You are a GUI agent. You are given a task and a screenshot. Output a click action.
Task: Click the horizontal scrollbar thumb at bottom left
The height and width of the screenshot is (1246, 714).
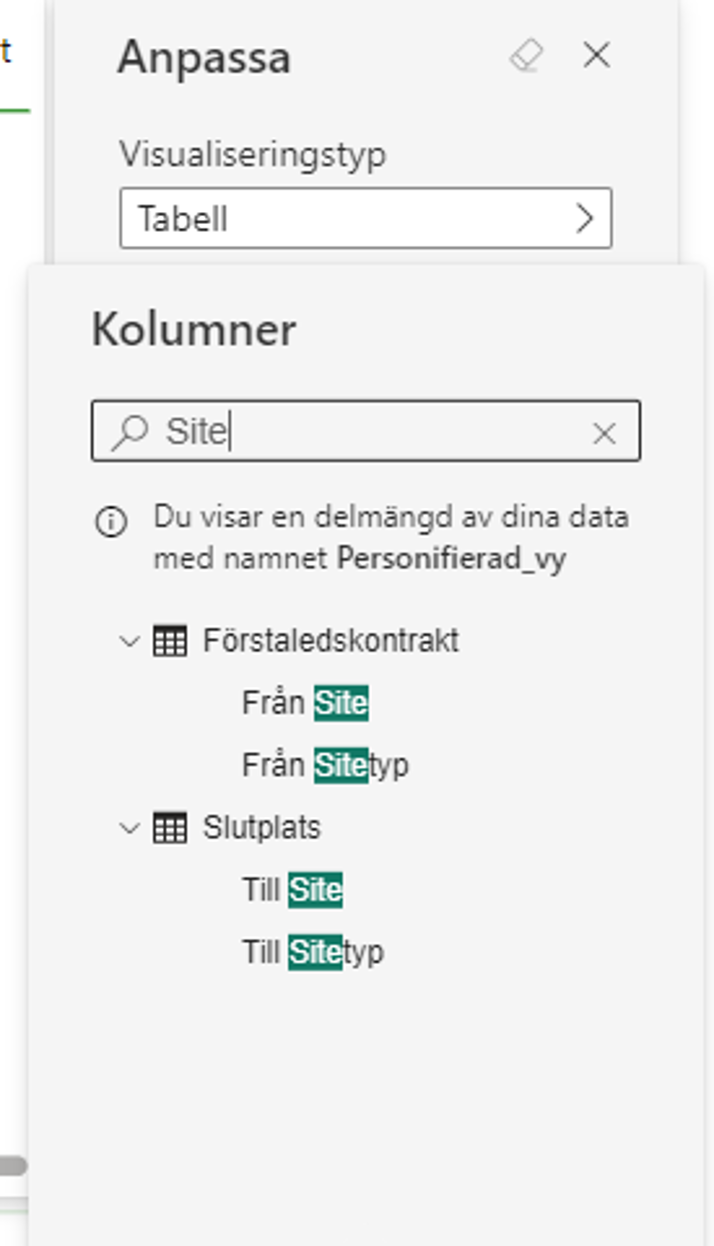coord(13,1165)
